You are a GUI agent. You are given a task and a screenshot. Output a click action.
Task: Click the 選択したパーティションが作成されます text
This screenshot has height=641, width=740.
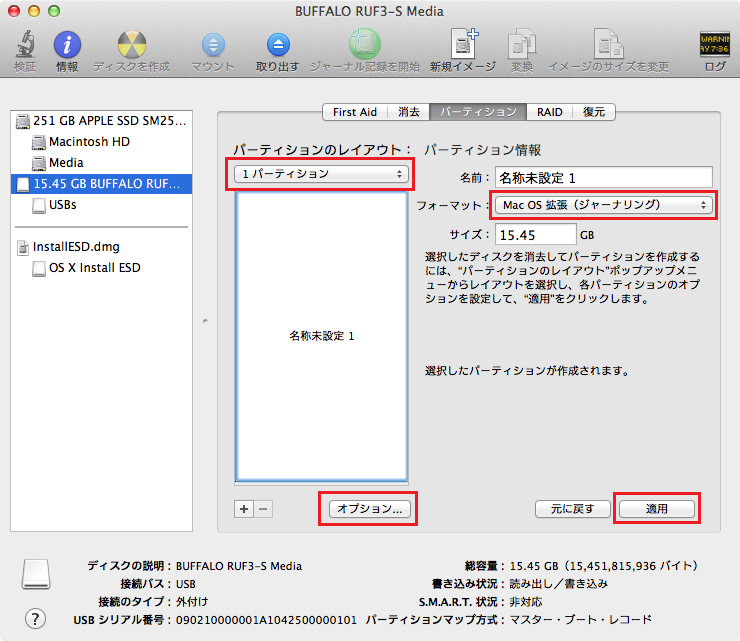[528, 371]
